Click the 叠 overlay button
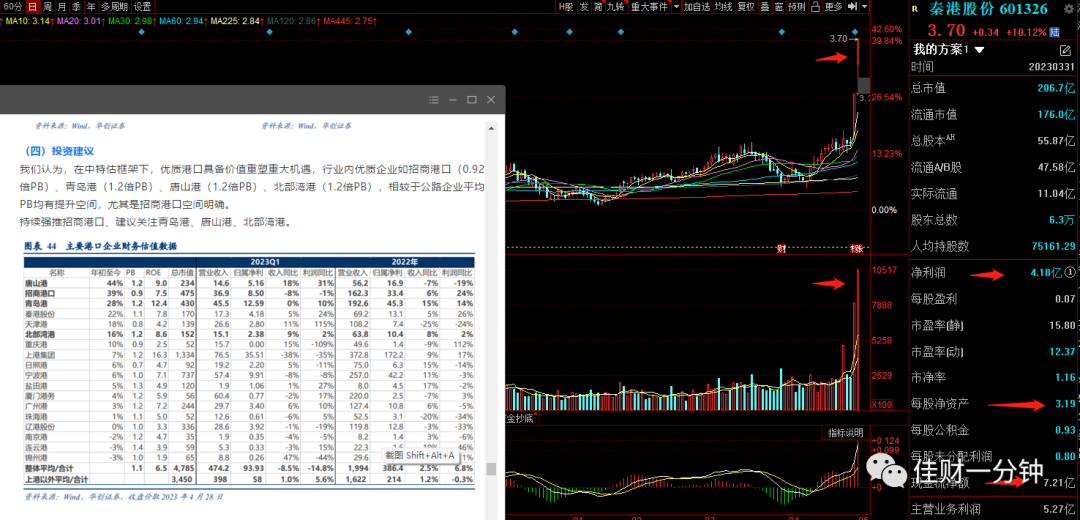The image size is (1080, 520). point(765,7)
